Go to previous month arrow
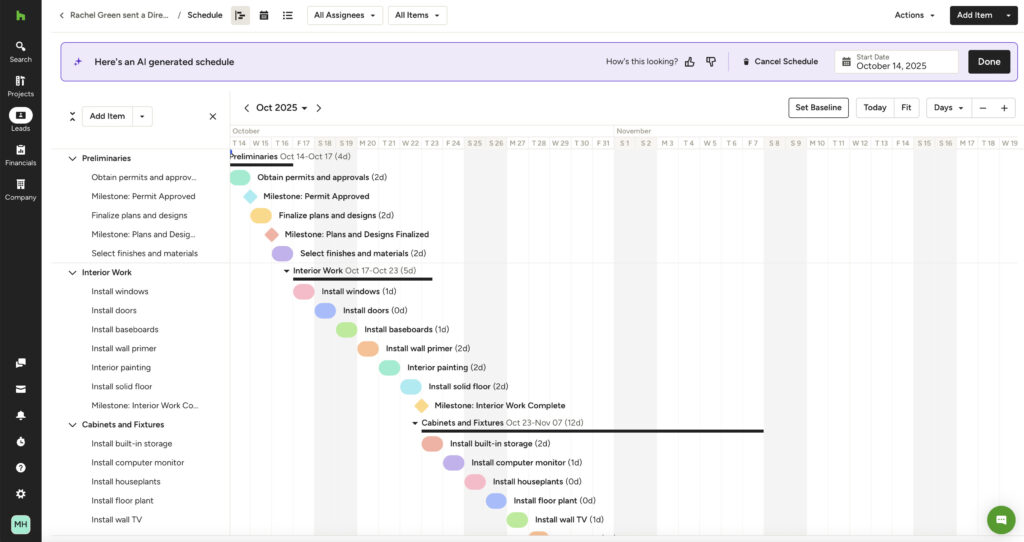 (x=246, y=108)
